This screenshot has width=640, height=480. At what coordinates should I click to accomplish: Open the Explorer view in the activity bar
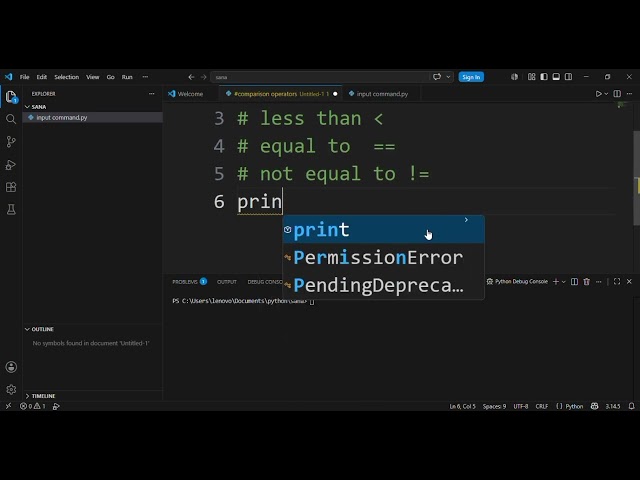[11, 97]
